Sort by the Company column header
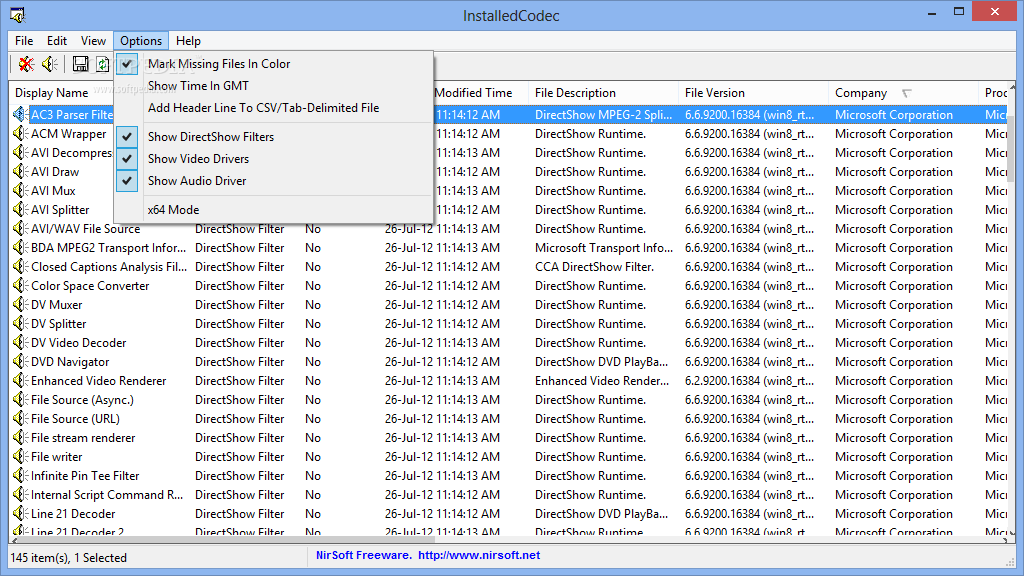The height and width of the screenshot is (576, 1024). coord(903,93)
